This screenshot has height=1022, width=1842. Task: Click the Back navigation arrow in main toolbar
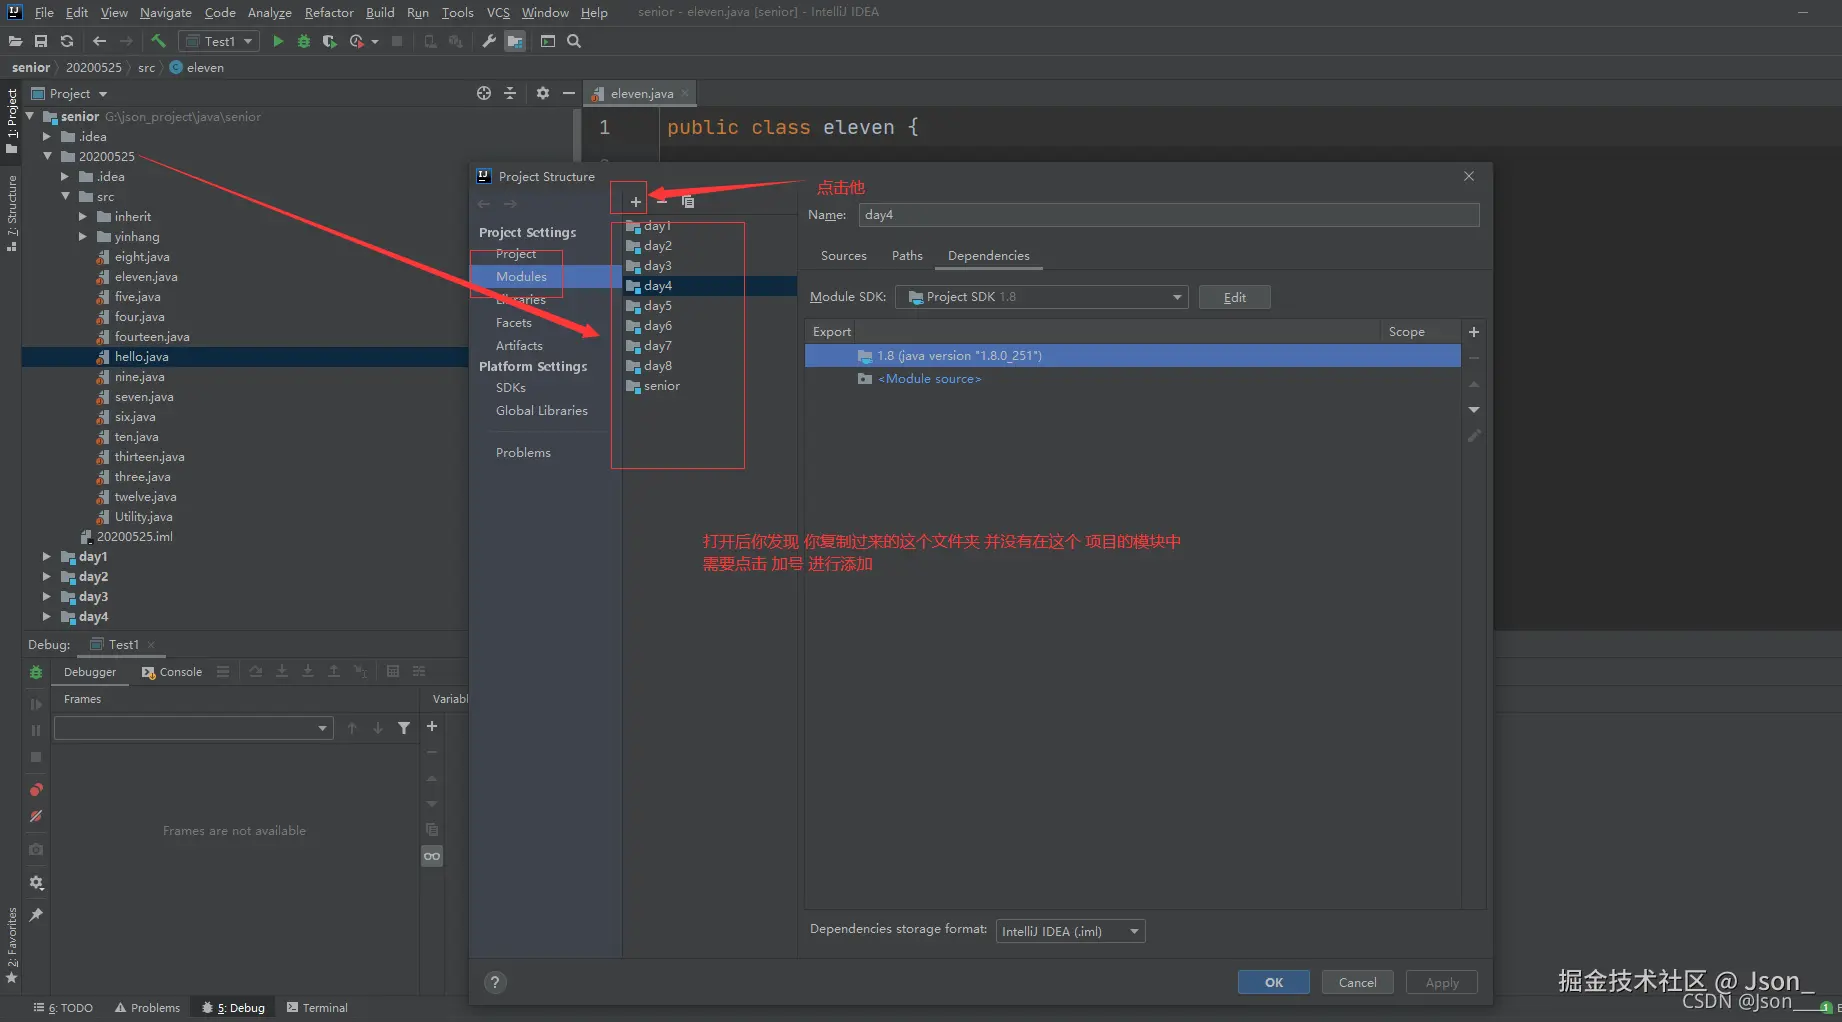[x=99, y=41]
